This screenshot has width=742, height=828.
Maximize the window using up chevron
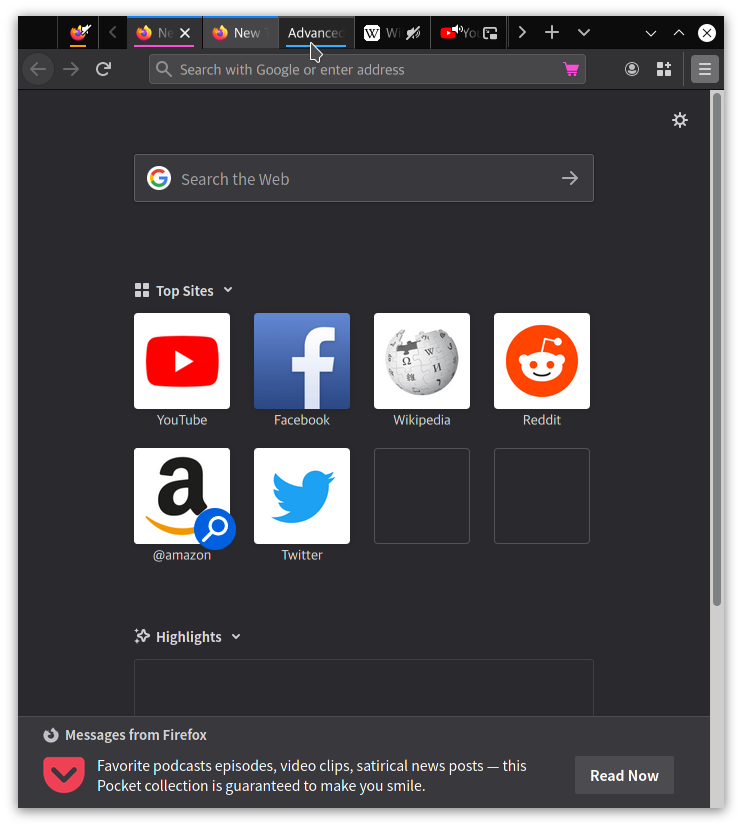pyautogui.click(x=679, y=33)
